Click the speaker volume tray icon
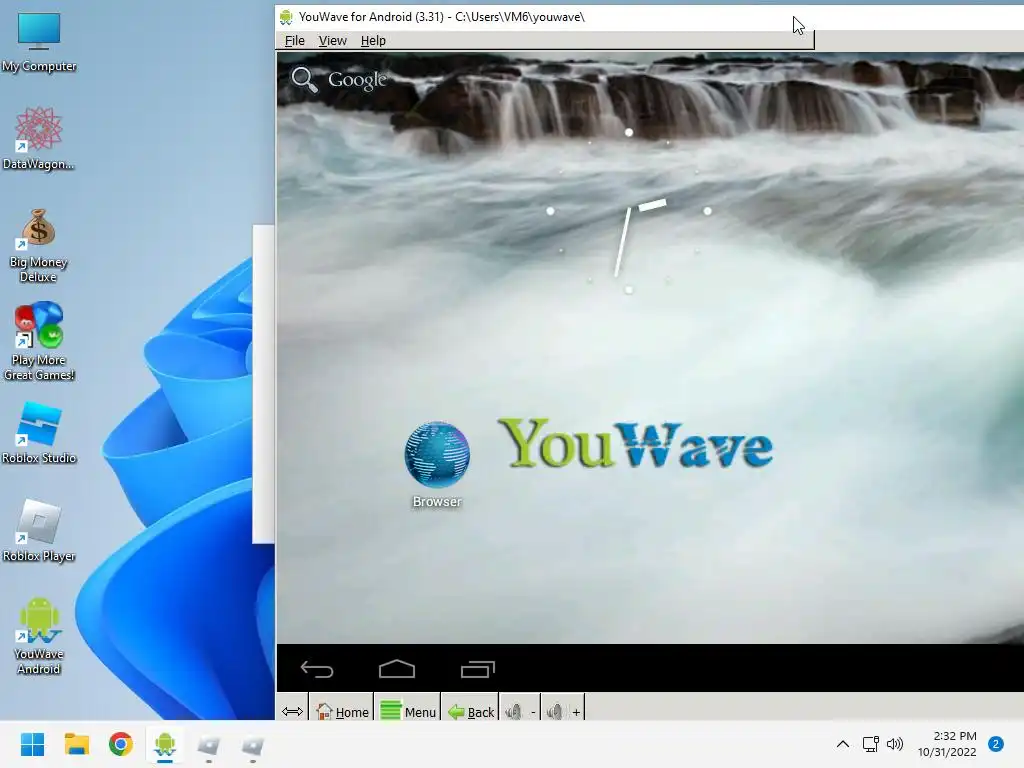 895,744
